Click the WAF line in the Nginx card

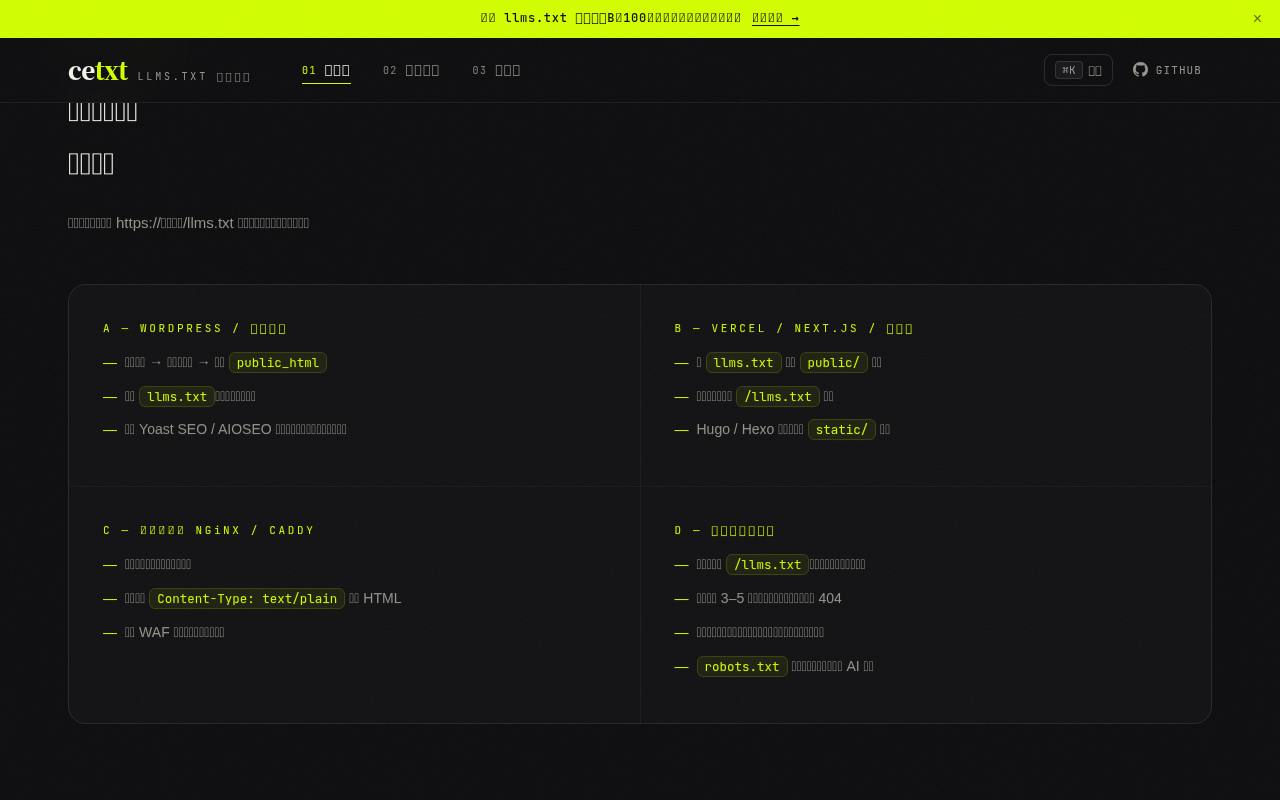point(174,632)
